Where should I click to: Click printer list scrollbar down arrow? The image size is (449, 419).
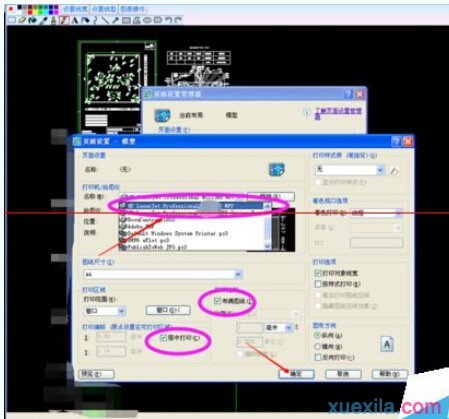click(268, 246)
